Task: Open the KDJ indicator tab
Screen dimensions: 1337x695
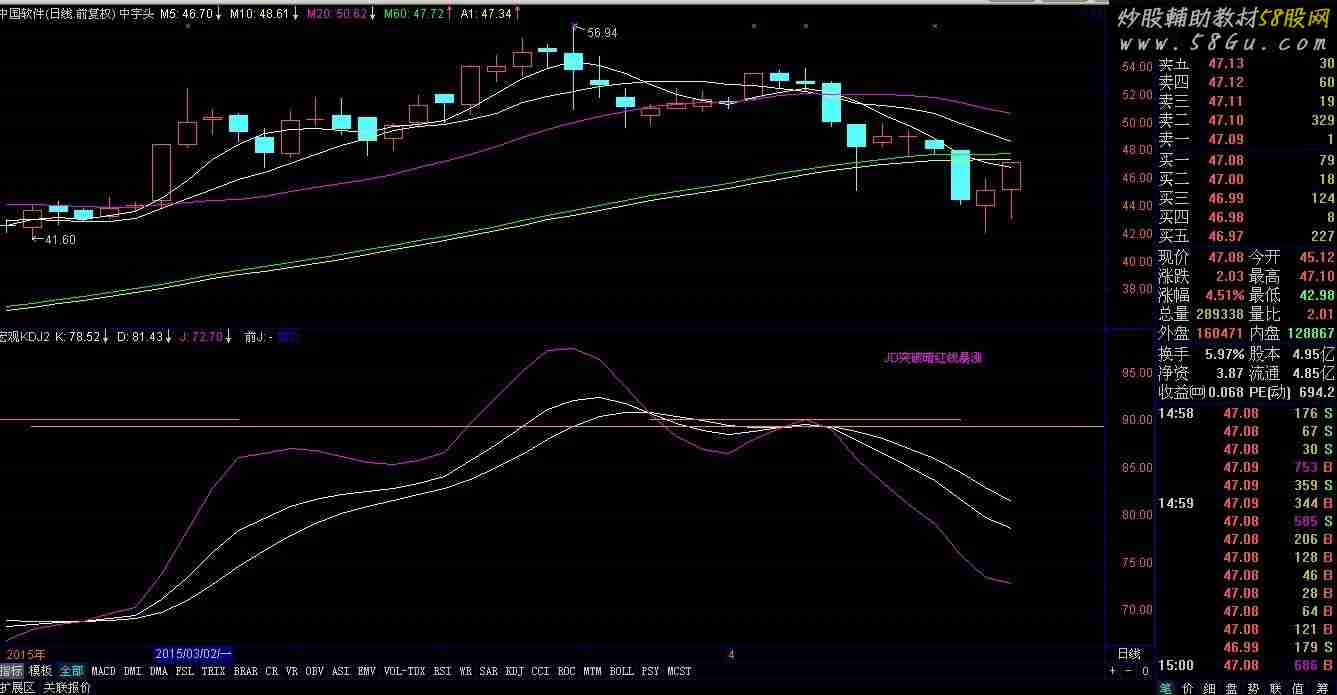Action: [514, 671]
